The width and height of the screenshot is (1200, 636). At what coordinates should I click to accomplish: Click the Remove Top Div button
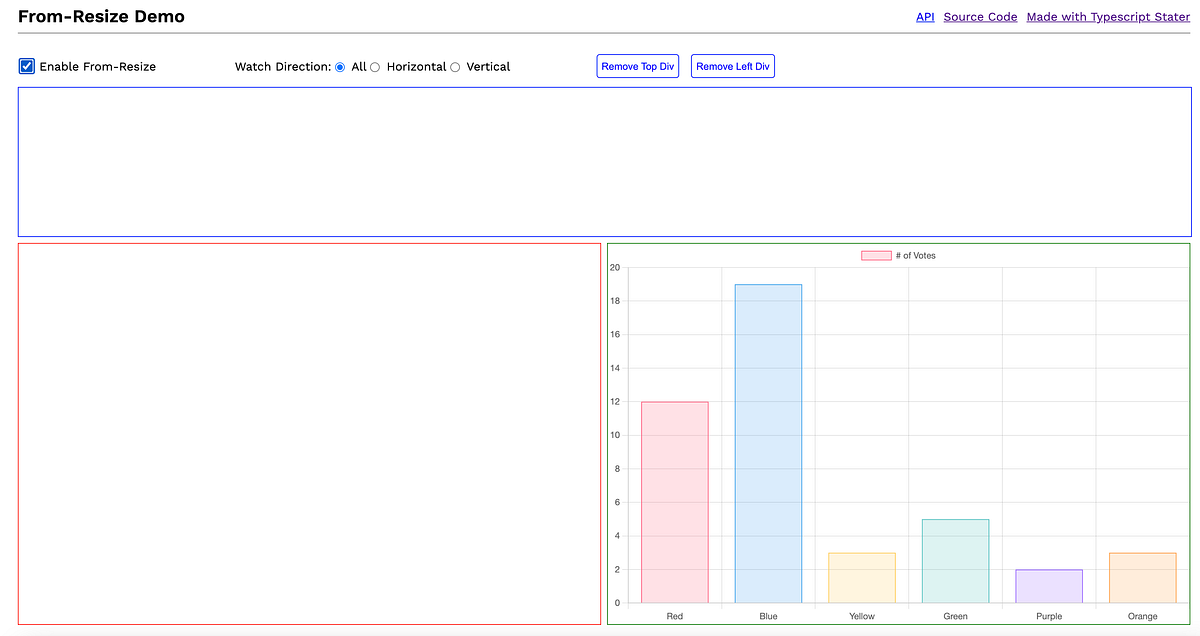click(x=637, y=66)
